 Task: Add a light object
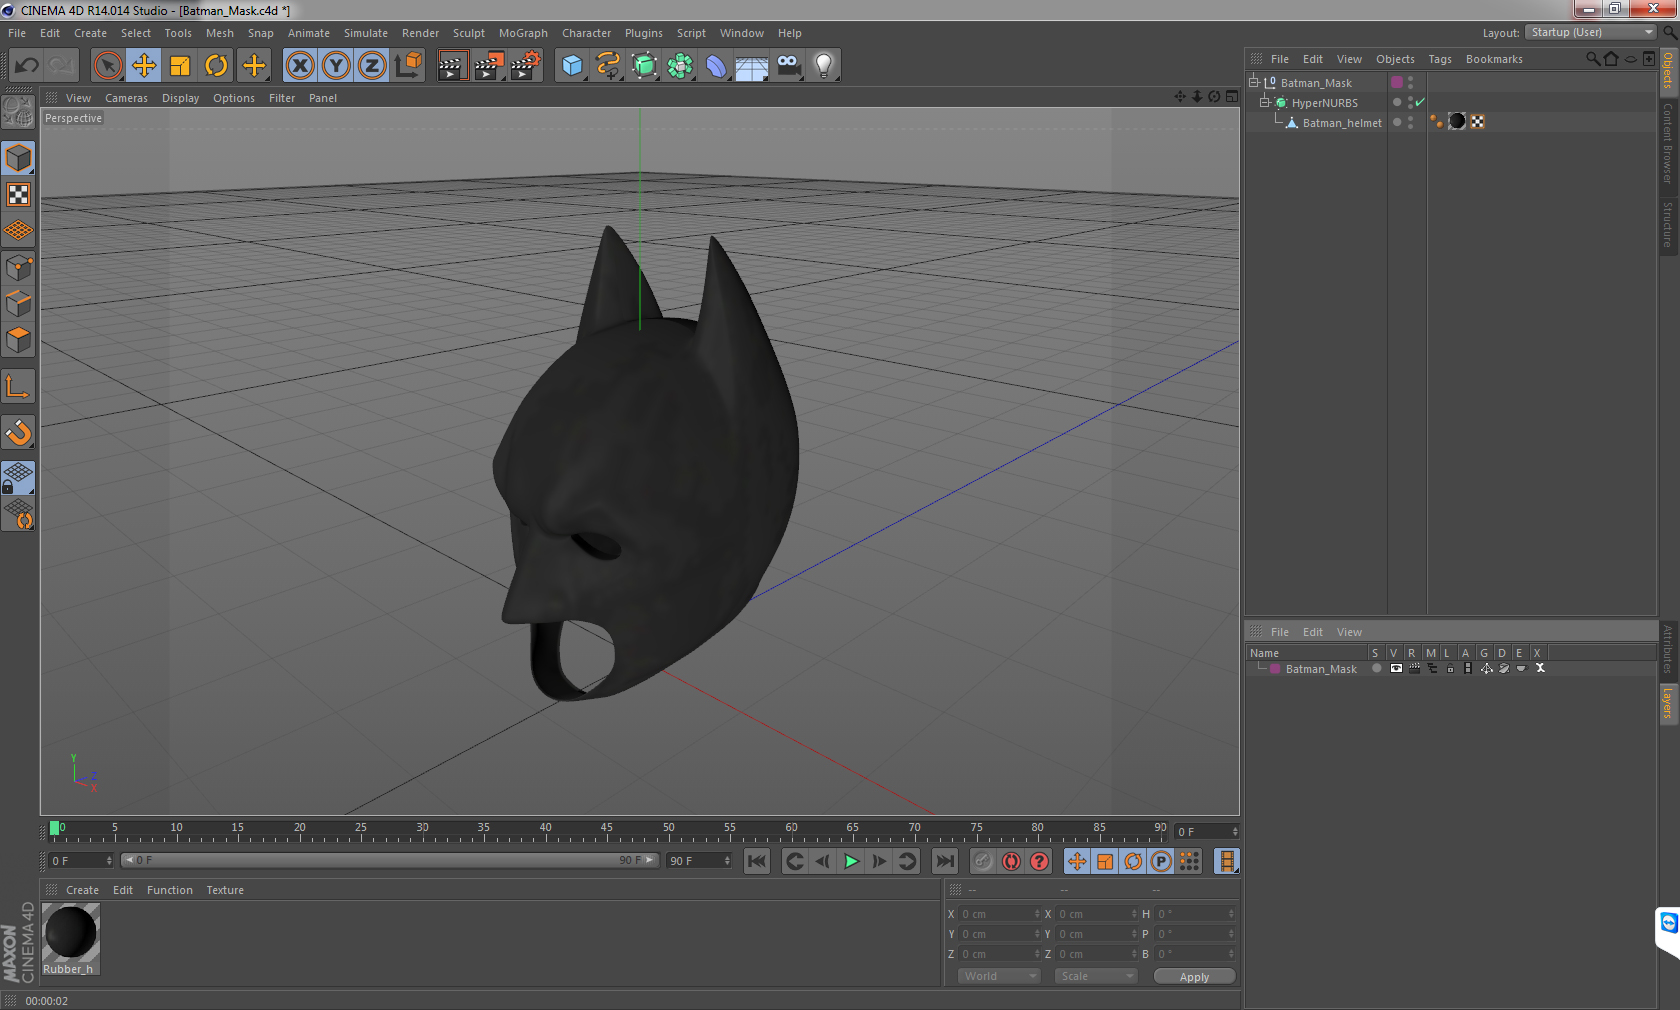click(824, 66)
